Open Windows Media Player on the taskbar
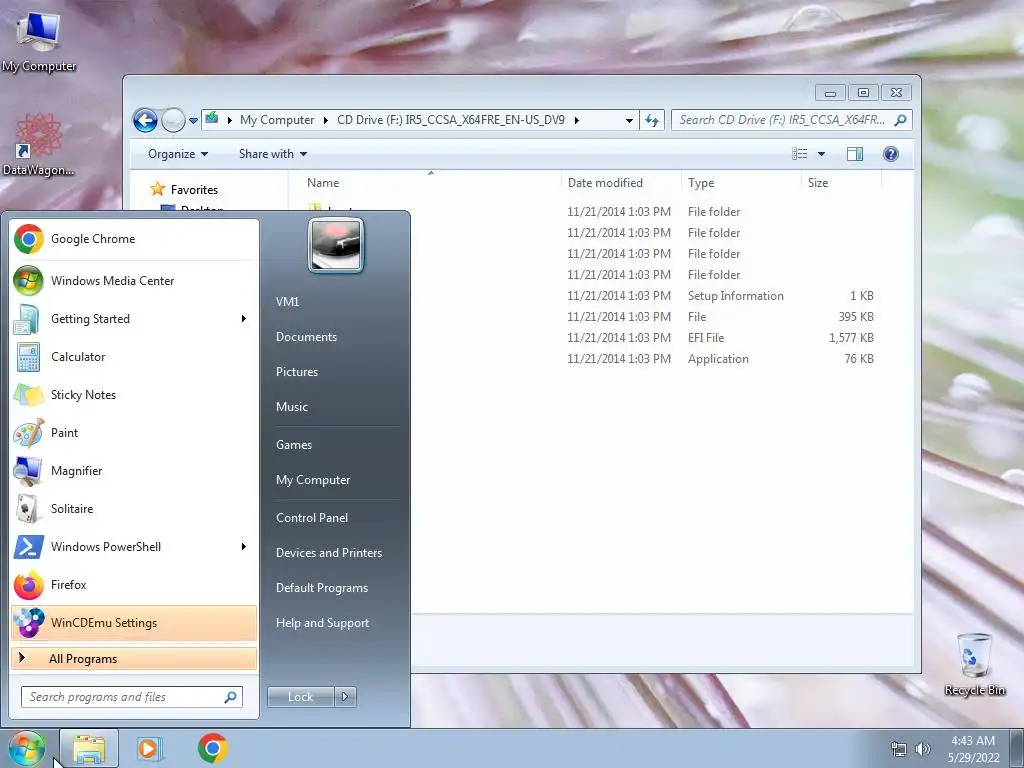1024x768 pixels. [x=150, y=748]
